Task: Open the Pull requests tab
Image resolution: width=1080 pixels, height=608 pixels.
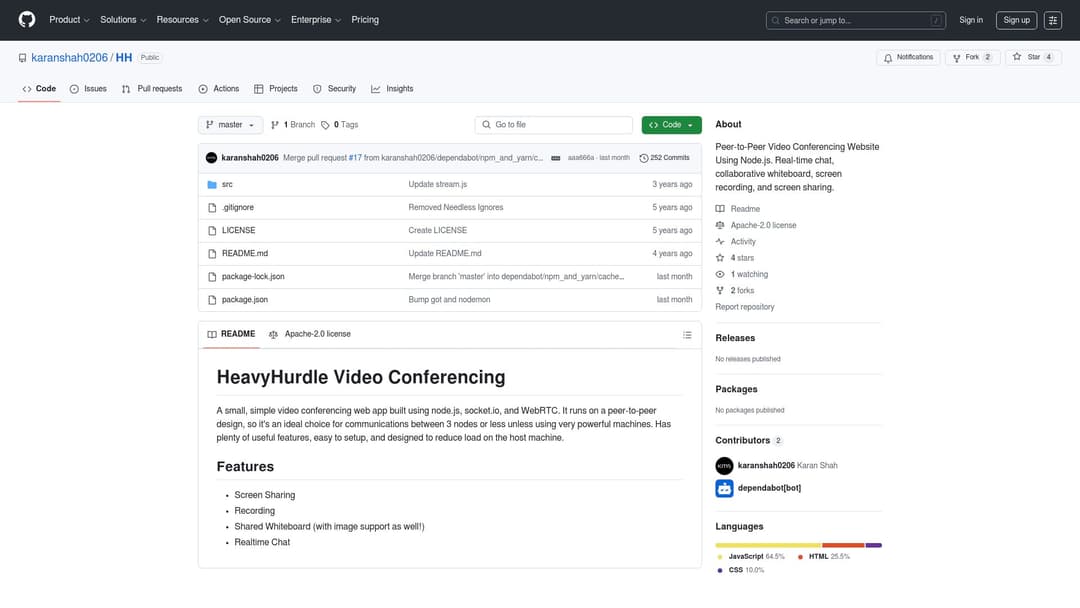Action: coord(152,89)
